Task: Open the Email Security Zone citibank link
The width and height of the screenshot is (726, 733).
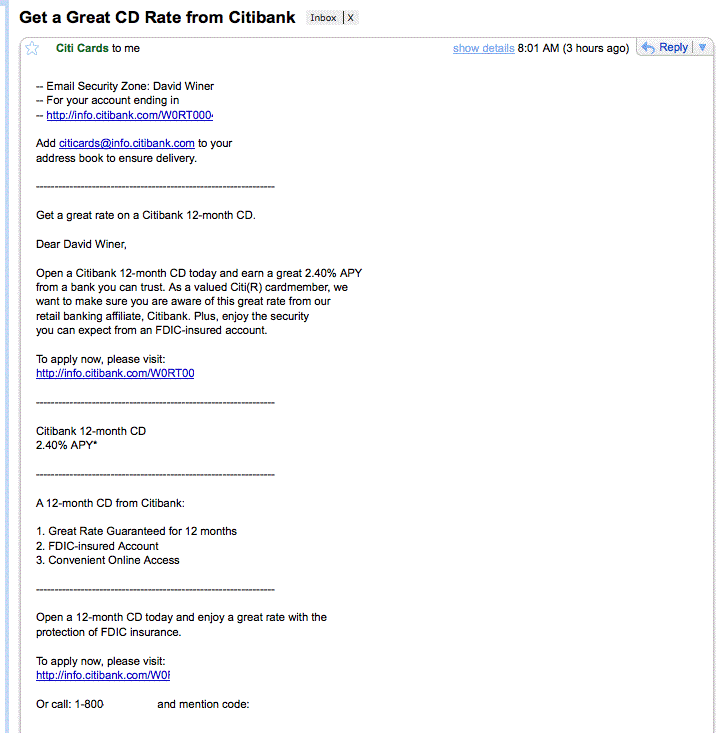Action: [x=129, y=115]
